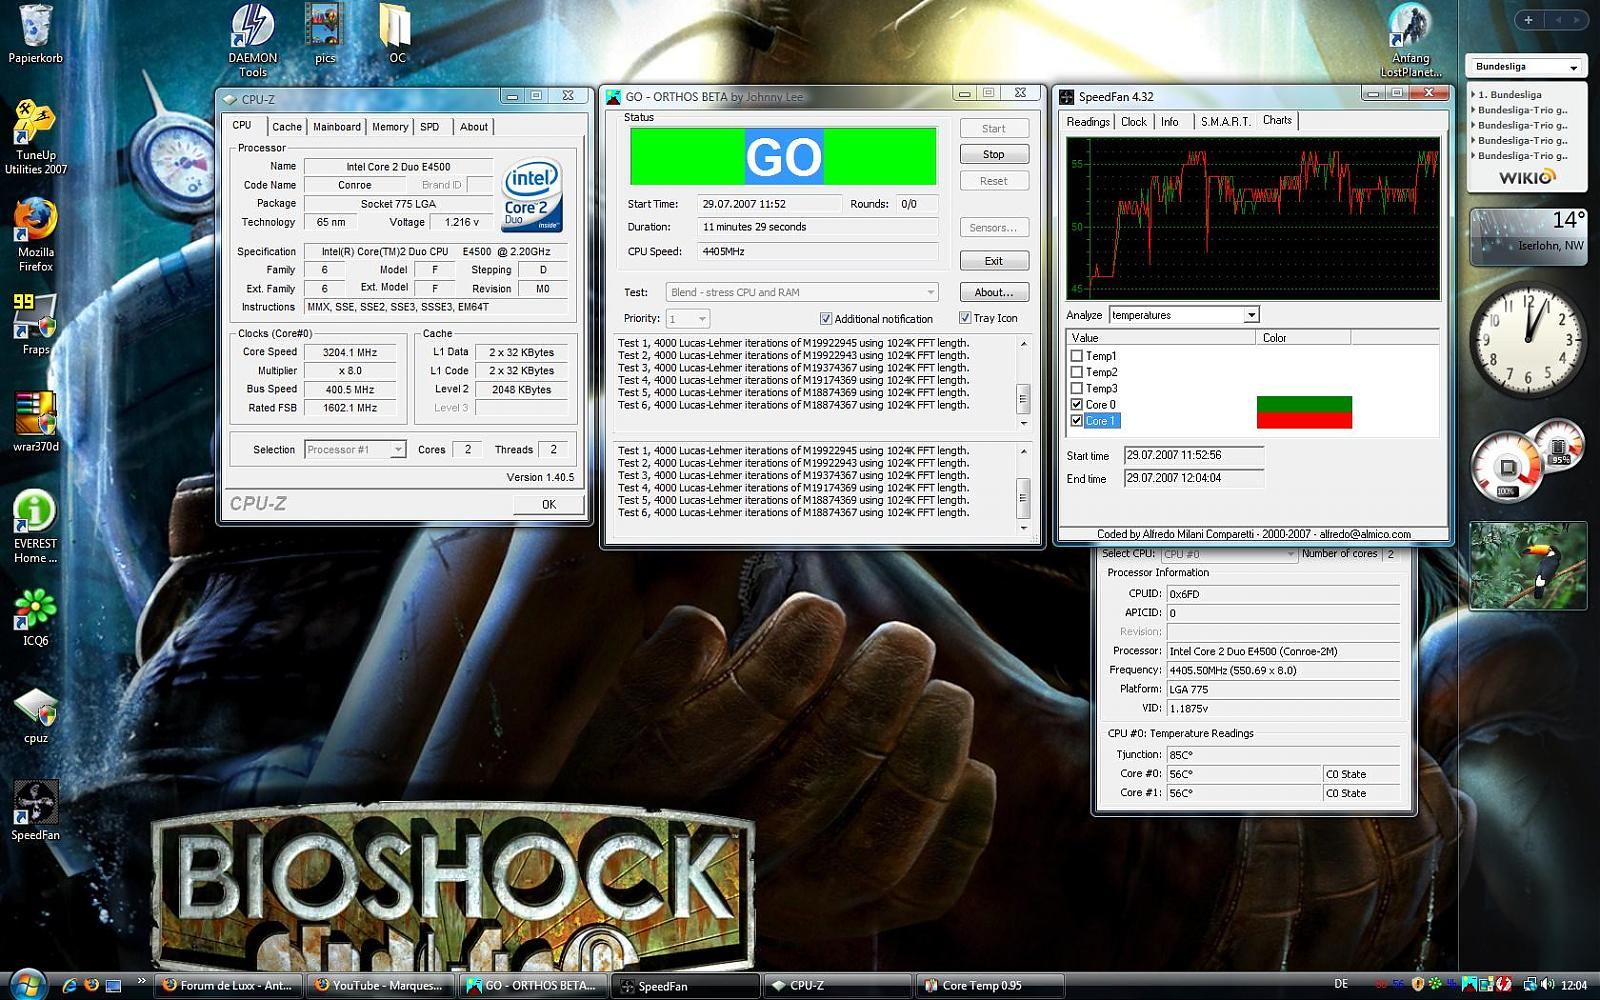Click the upper Orthos log scrollbar
This screenshot has width=1600, height=1000.
pyautogui.click(x=1023, y=383)
